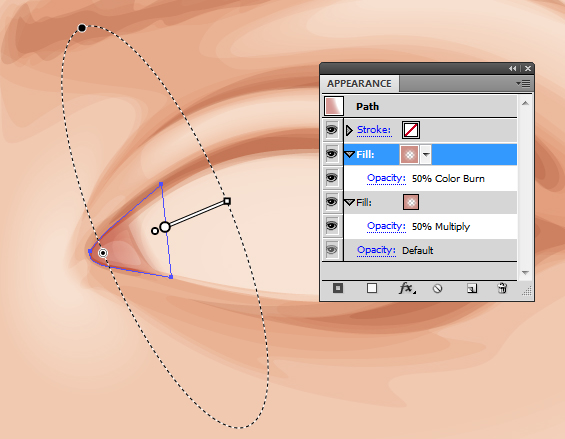Open Opacity link for Color Burn
Image resolution: width=565 pixels, height=439 pixels.
point(386,178)
